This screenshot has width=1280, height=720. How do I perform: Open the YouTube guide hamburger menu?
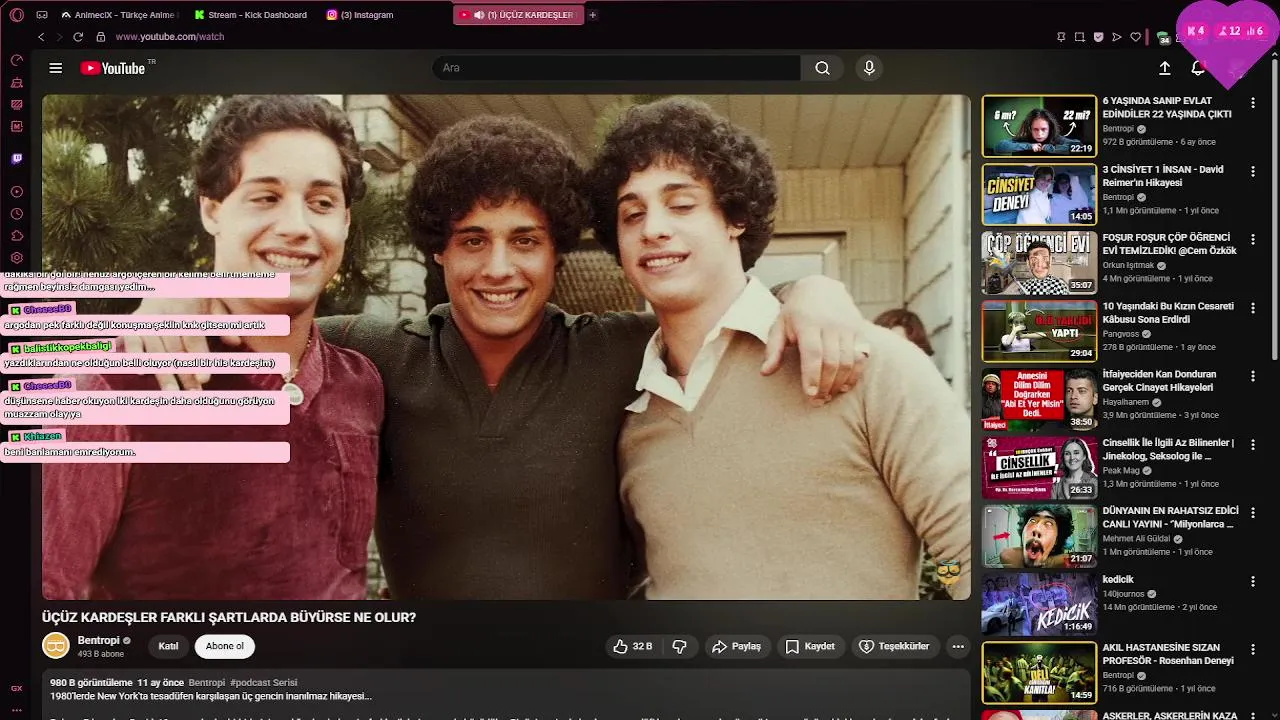[x=56, y=68]
